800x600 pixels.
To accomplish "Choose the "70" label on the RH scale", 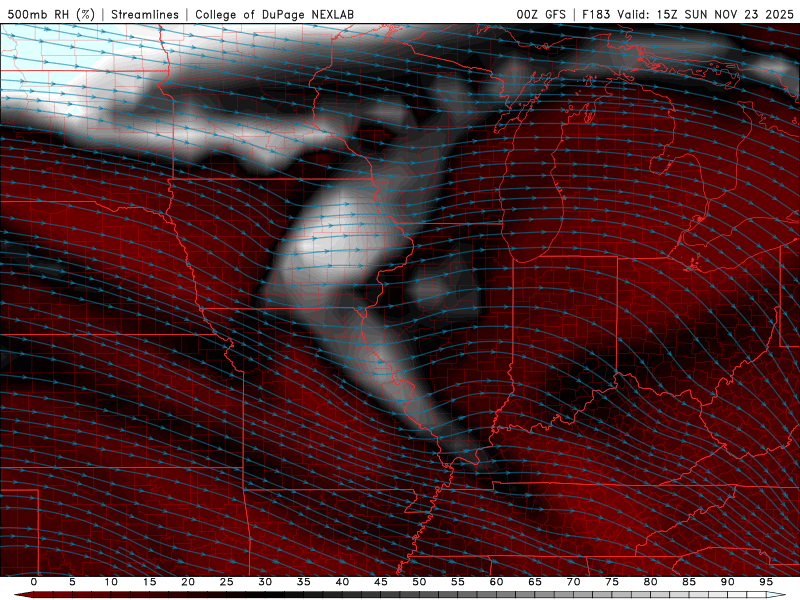I will (x=573, y=582).
